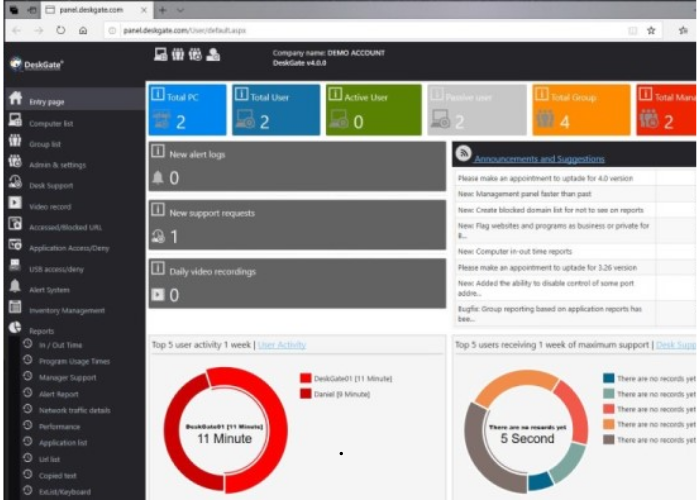Open Desk Support in sidebar
This screenshot has width=700, height=500.
(x=51, y=186)
